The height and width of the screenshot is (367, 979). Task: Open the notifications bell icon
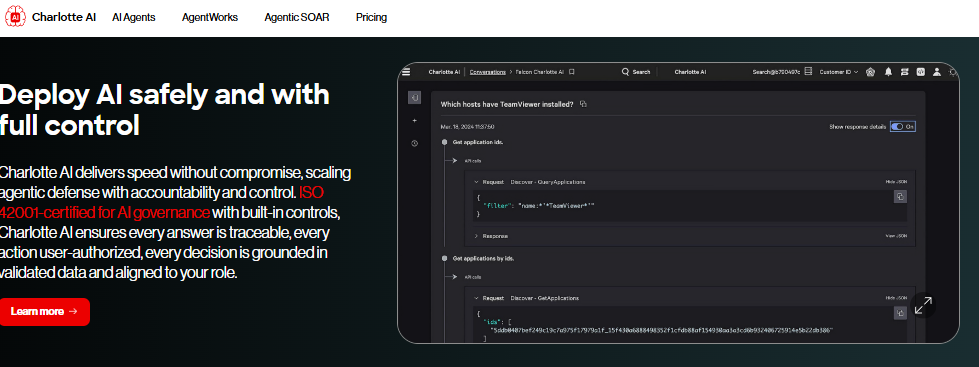[x=888, y=72]
